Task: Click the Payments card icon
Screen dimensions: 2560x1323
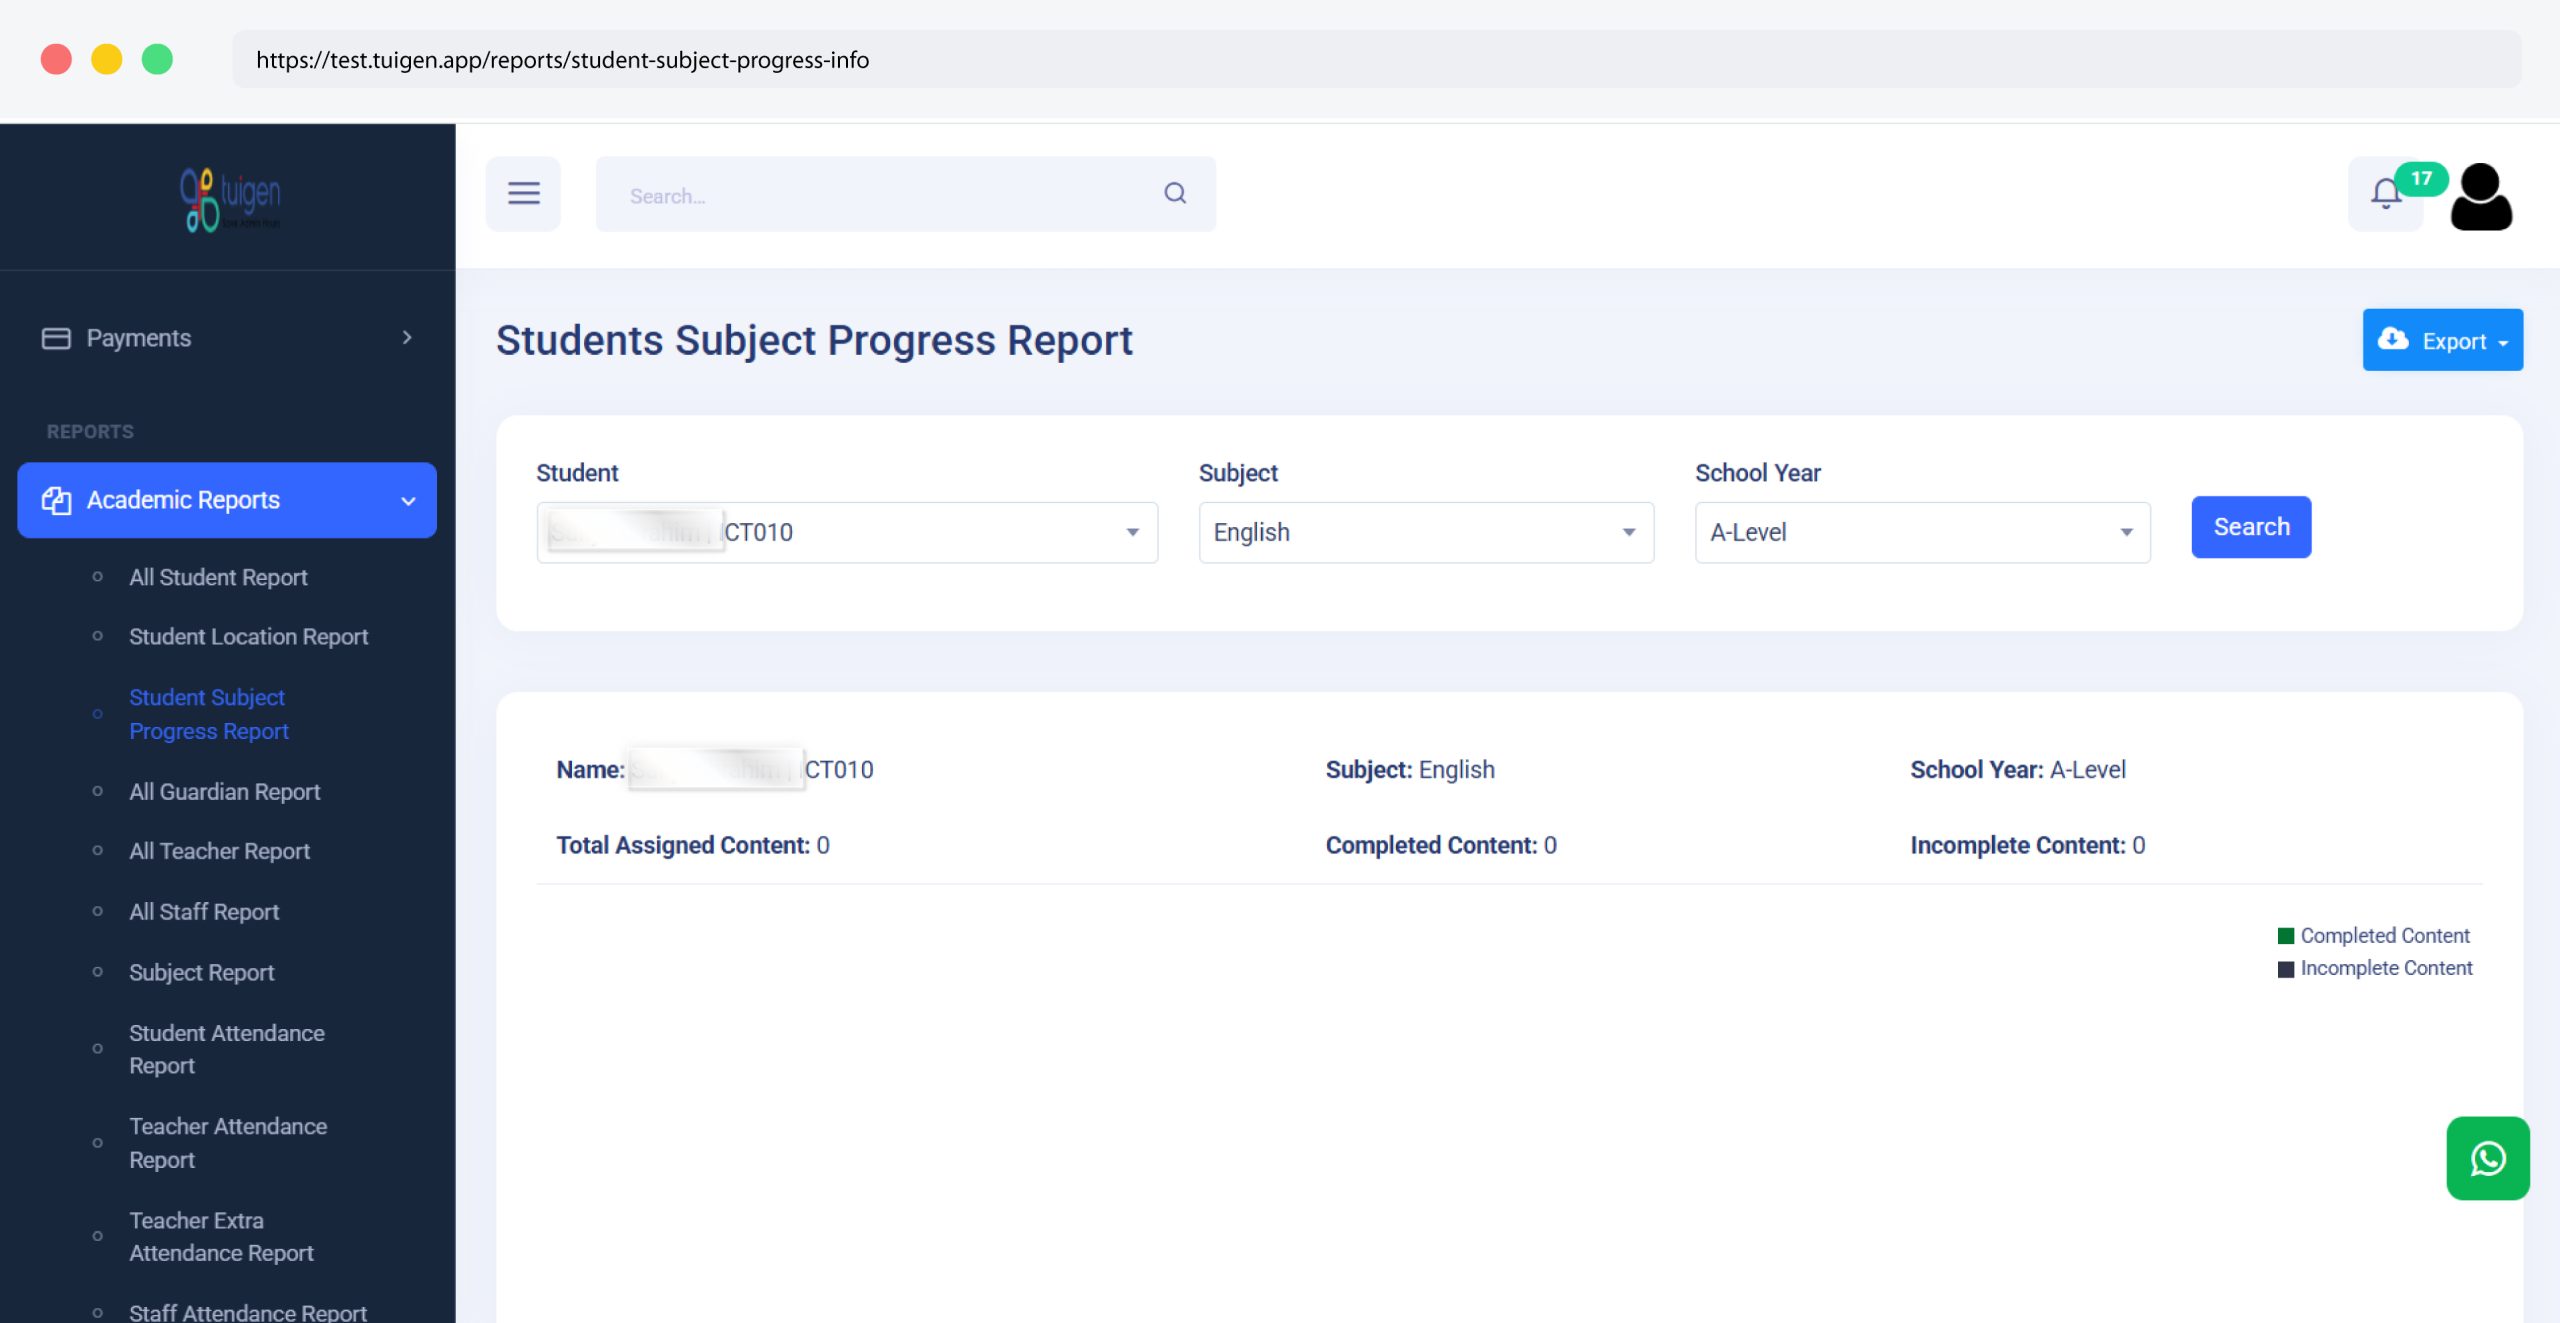Action: point(56,338)
